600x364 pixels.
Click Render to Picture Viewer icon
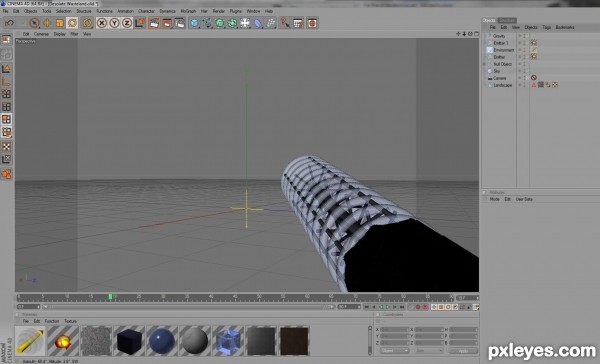(167, 23)
